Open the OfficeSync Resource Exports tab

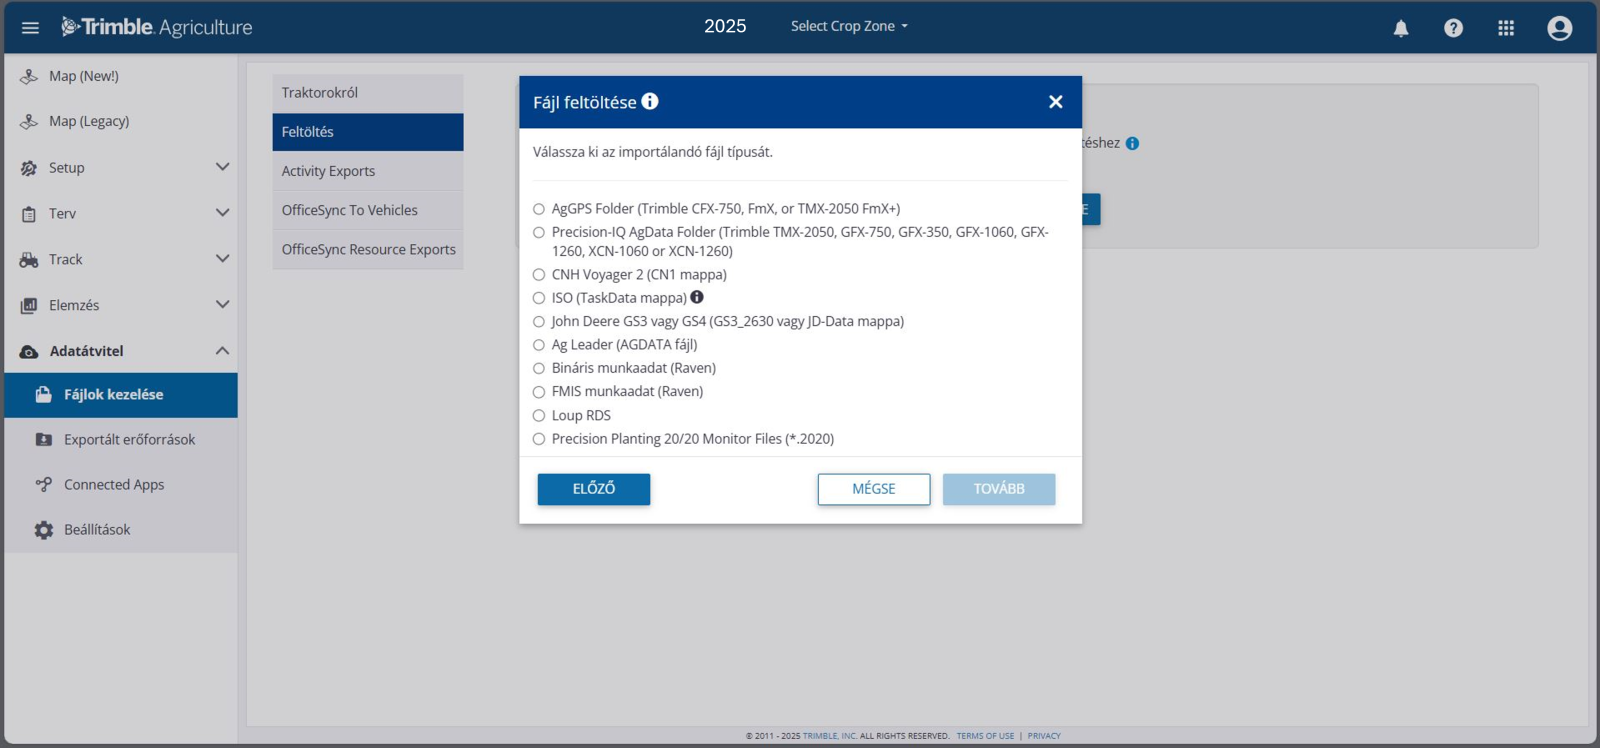pos(368,250)
